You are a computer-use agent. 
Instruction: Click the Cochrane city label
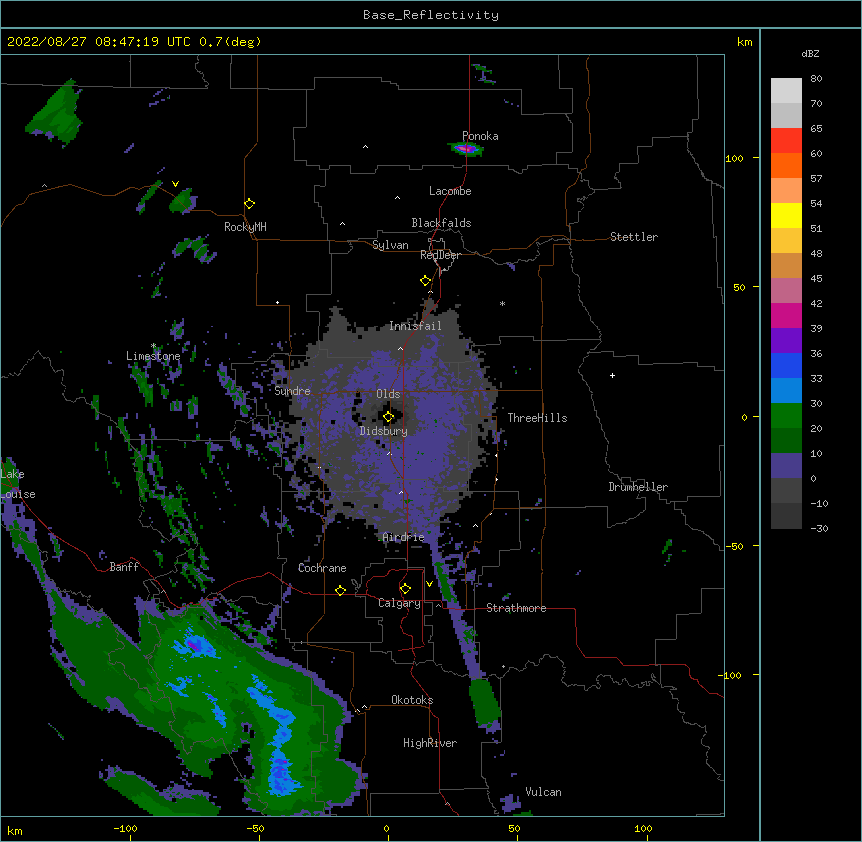tap(322, 568)
